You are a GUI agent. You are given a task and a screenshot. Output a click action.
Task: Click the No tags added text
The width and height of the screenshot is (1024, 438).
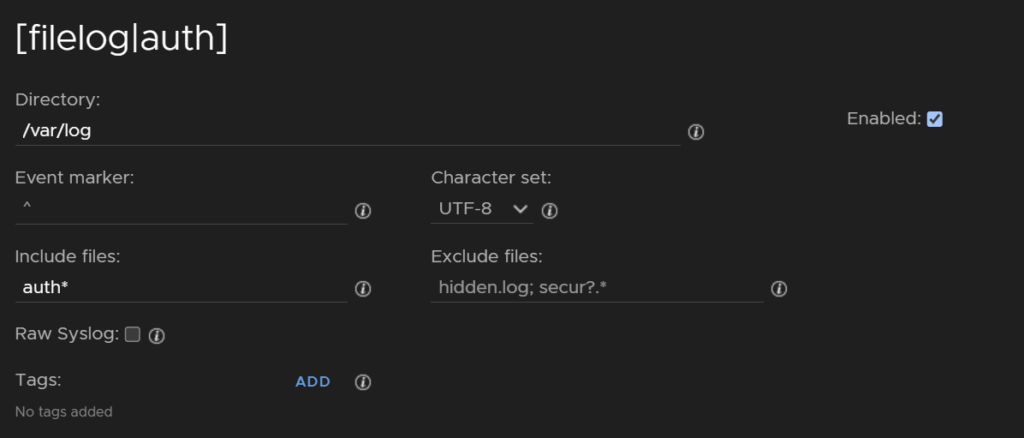point(63,412)
